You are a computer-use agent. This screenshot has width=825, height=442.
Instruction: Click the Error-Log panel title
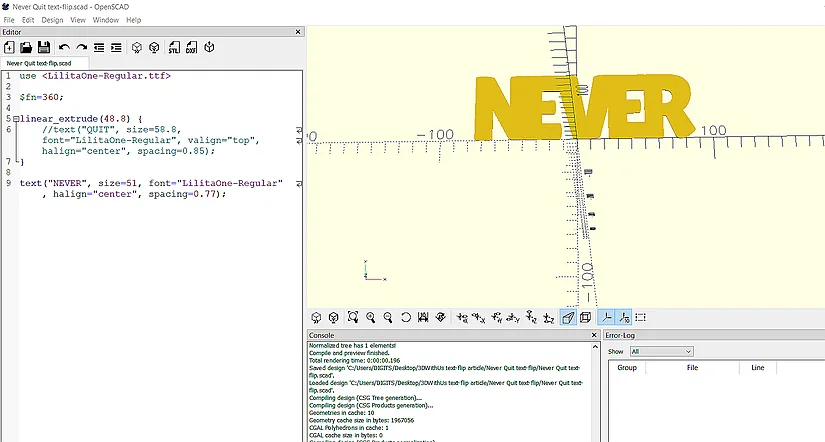(x=620, y=335)
